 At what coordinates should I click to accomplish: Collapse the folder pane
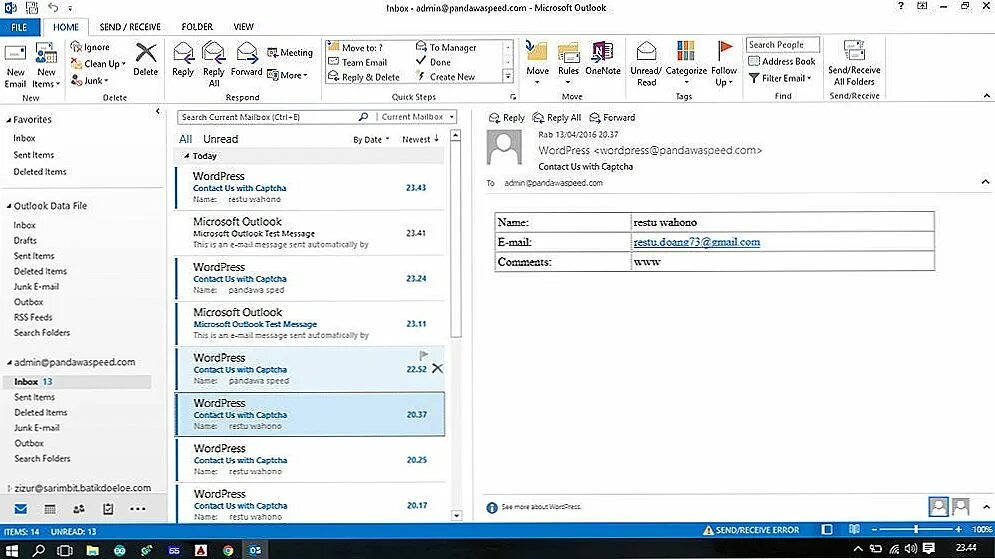coord(158,112)
